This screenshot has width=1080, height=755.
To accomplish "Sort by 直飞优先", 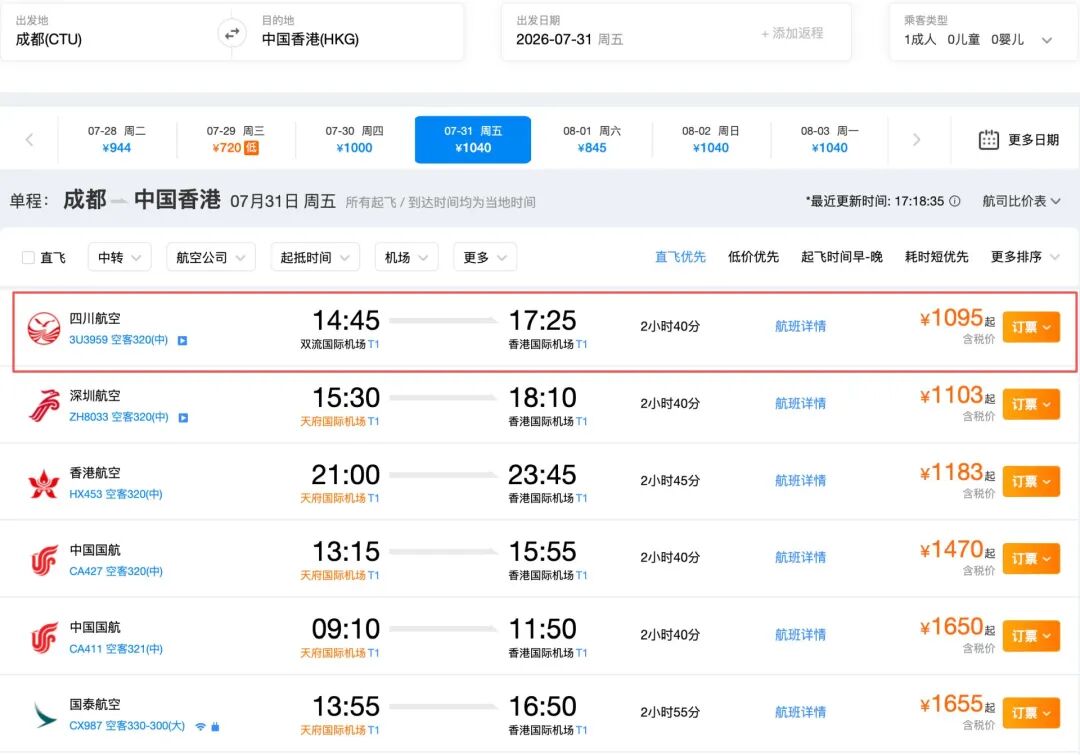I will (680, 257).
